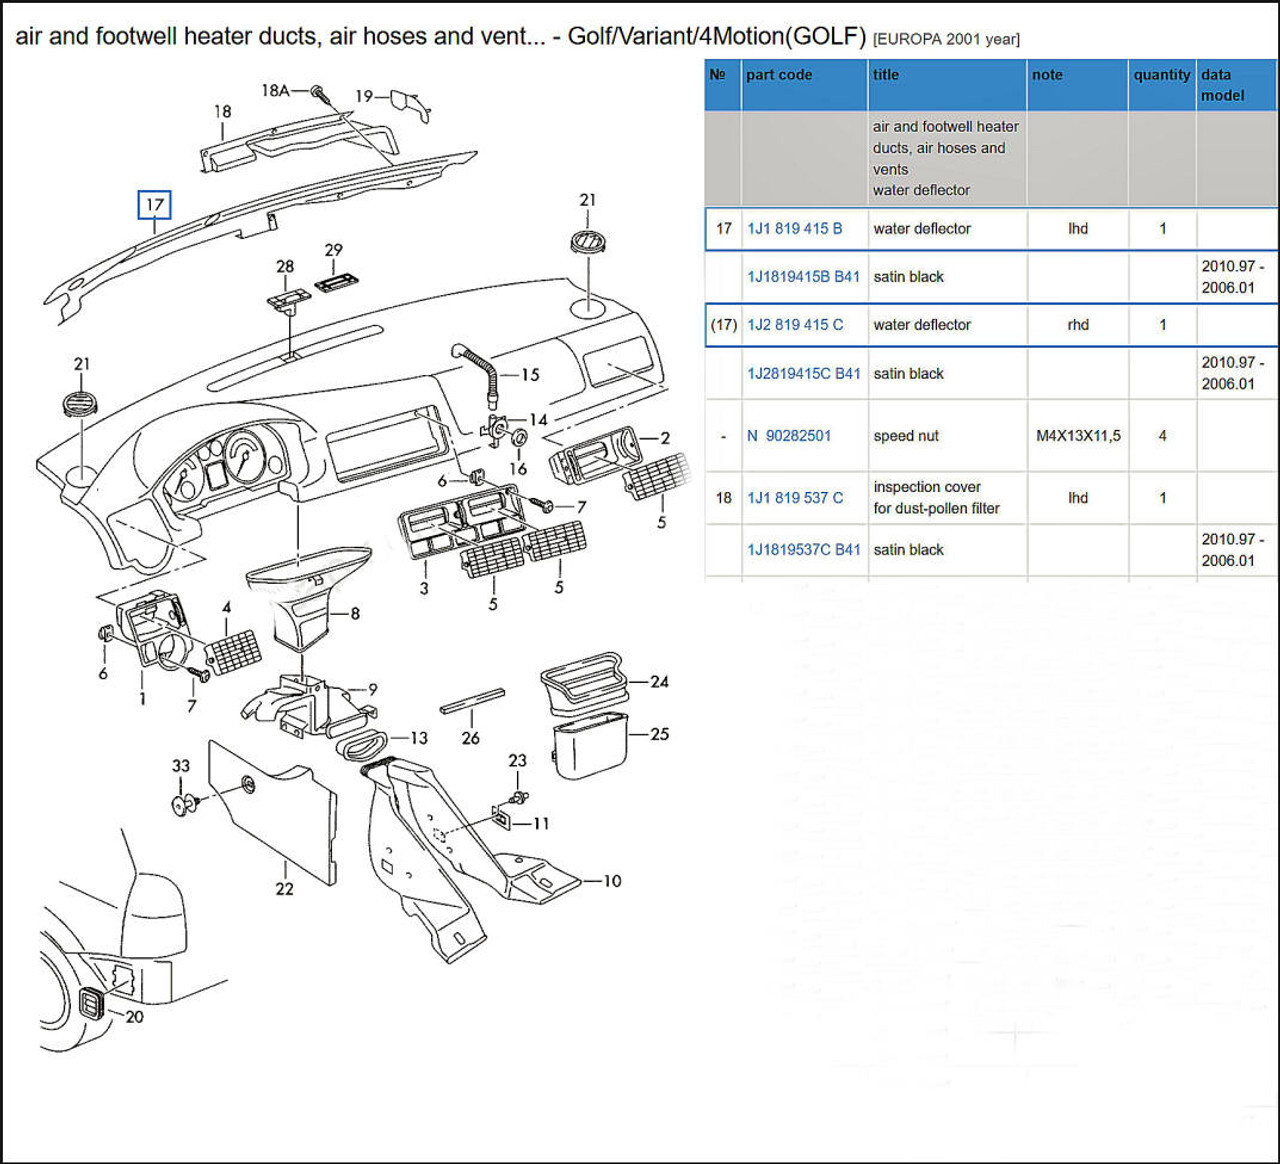1280x1164 pixels.
Task: Click the "(17)" number cell
Action: pos(723,325)
